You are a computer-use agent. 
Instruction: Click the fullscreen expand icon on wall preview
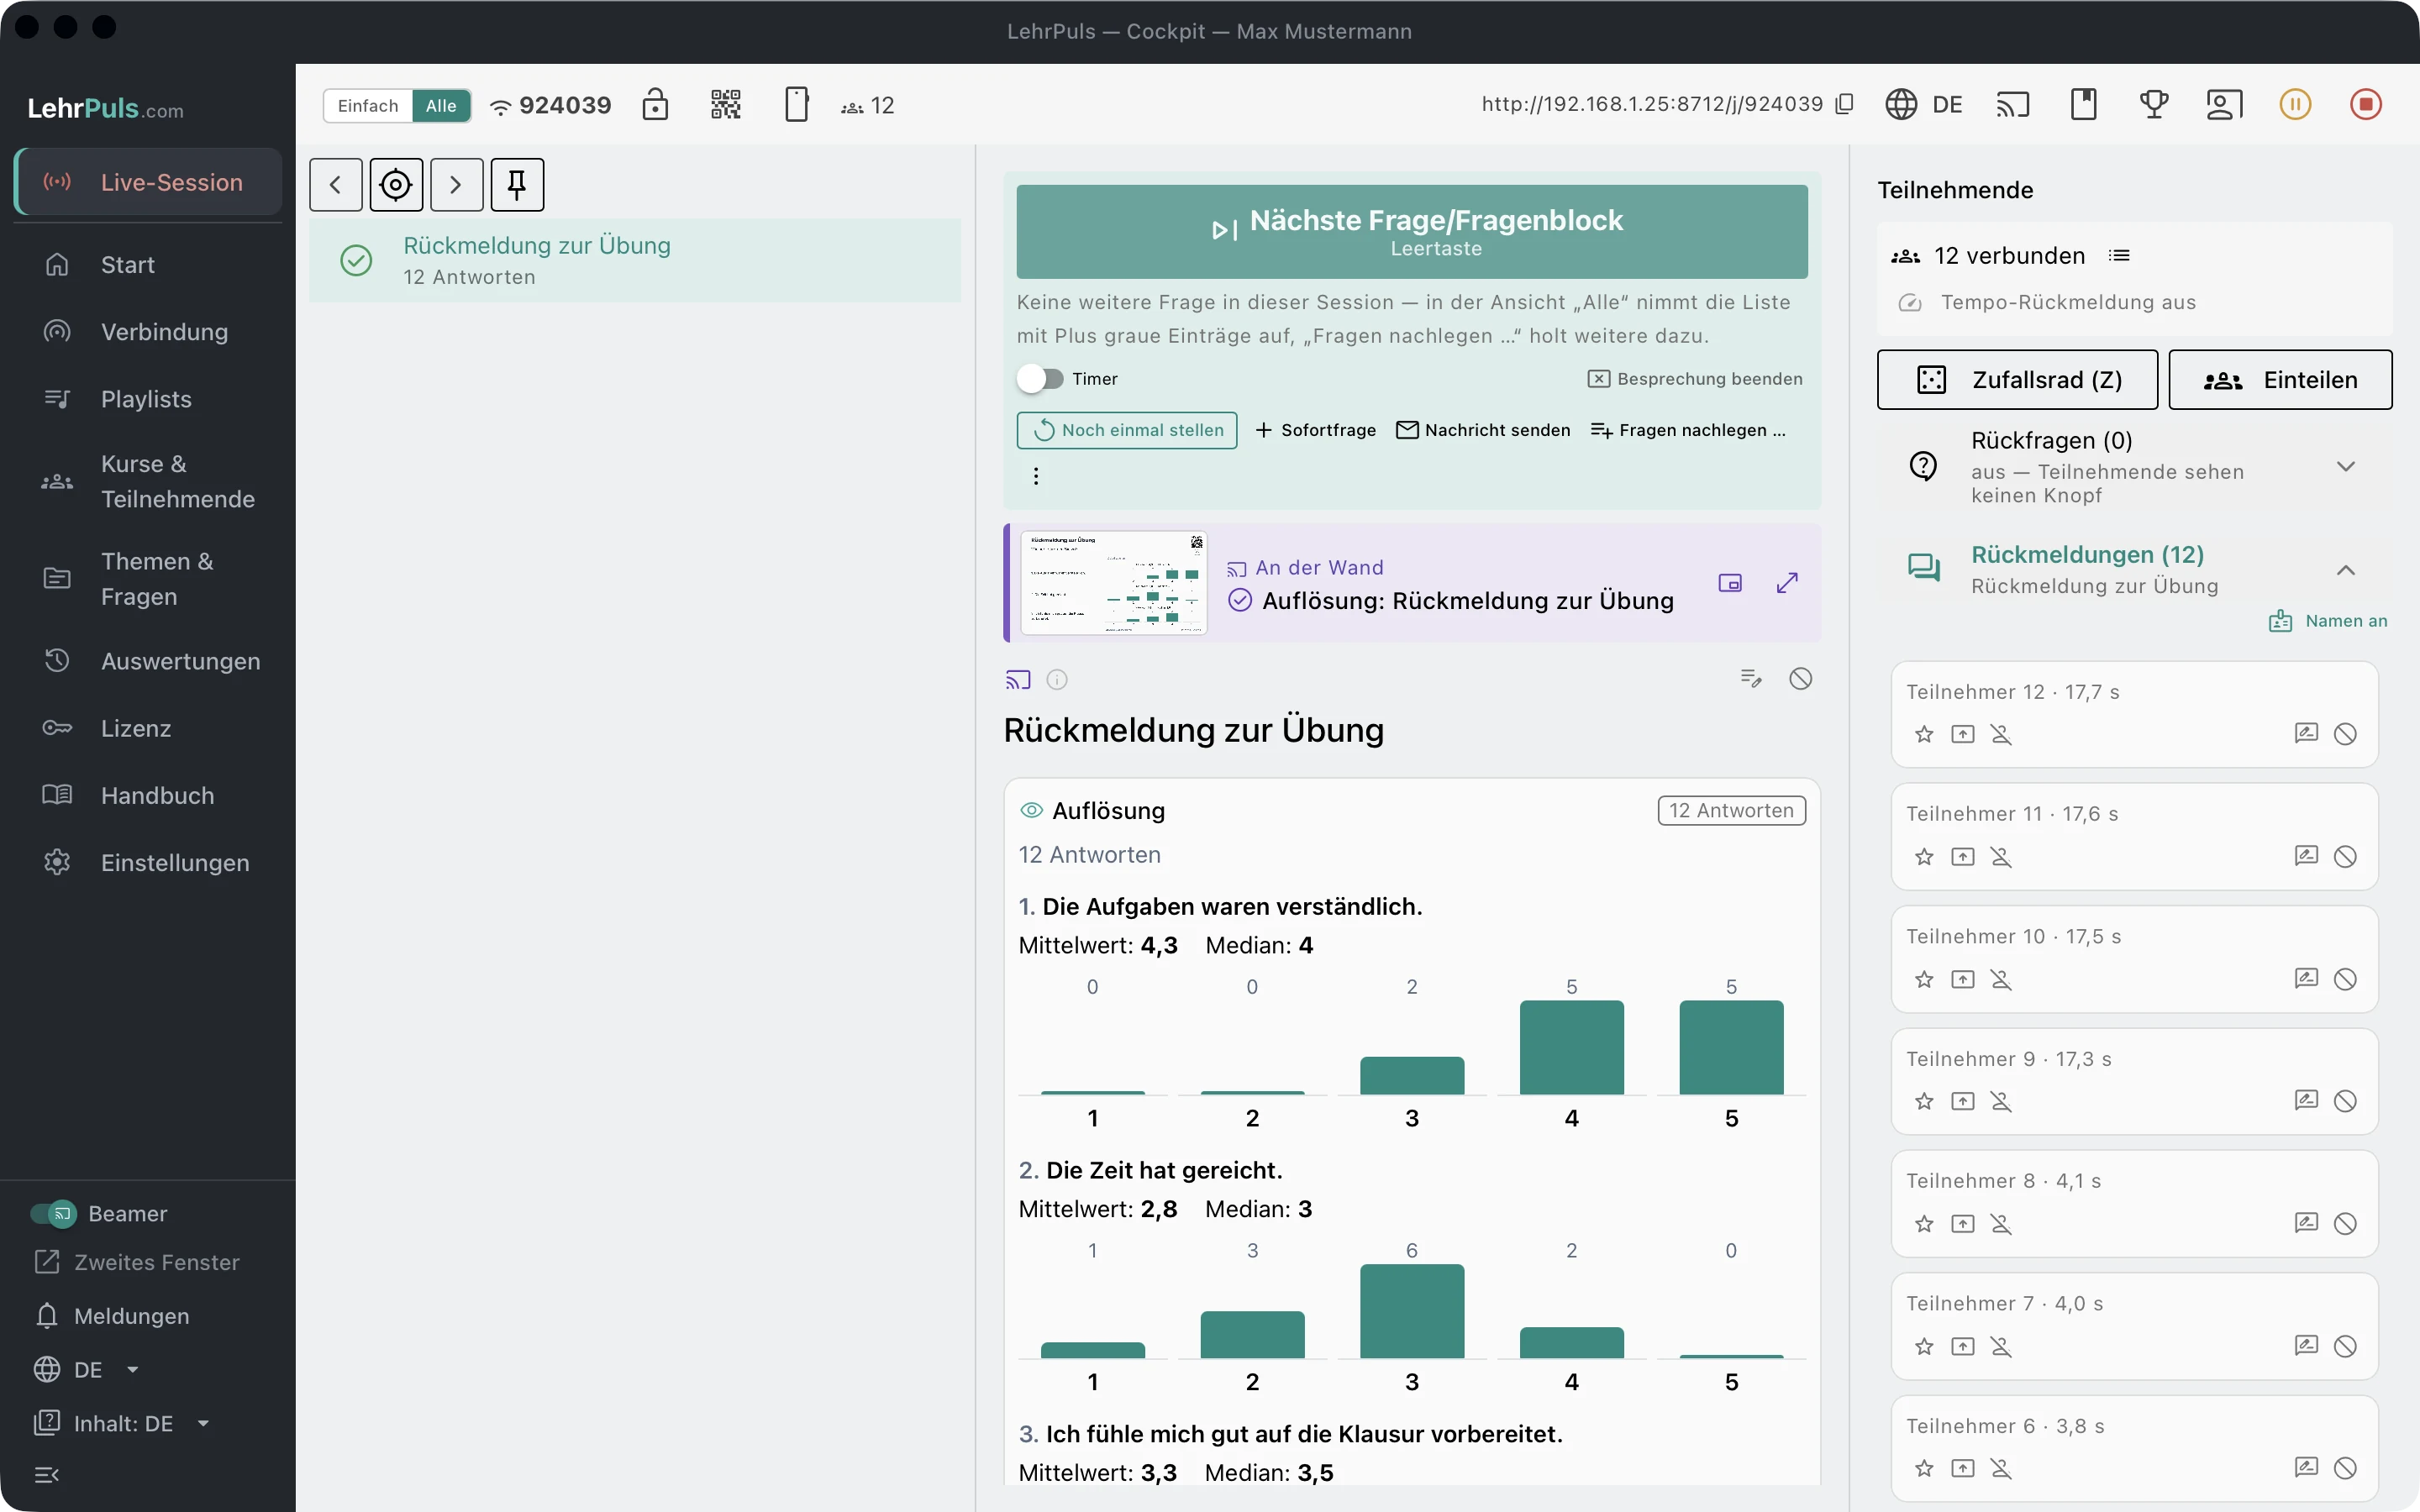1787,583
